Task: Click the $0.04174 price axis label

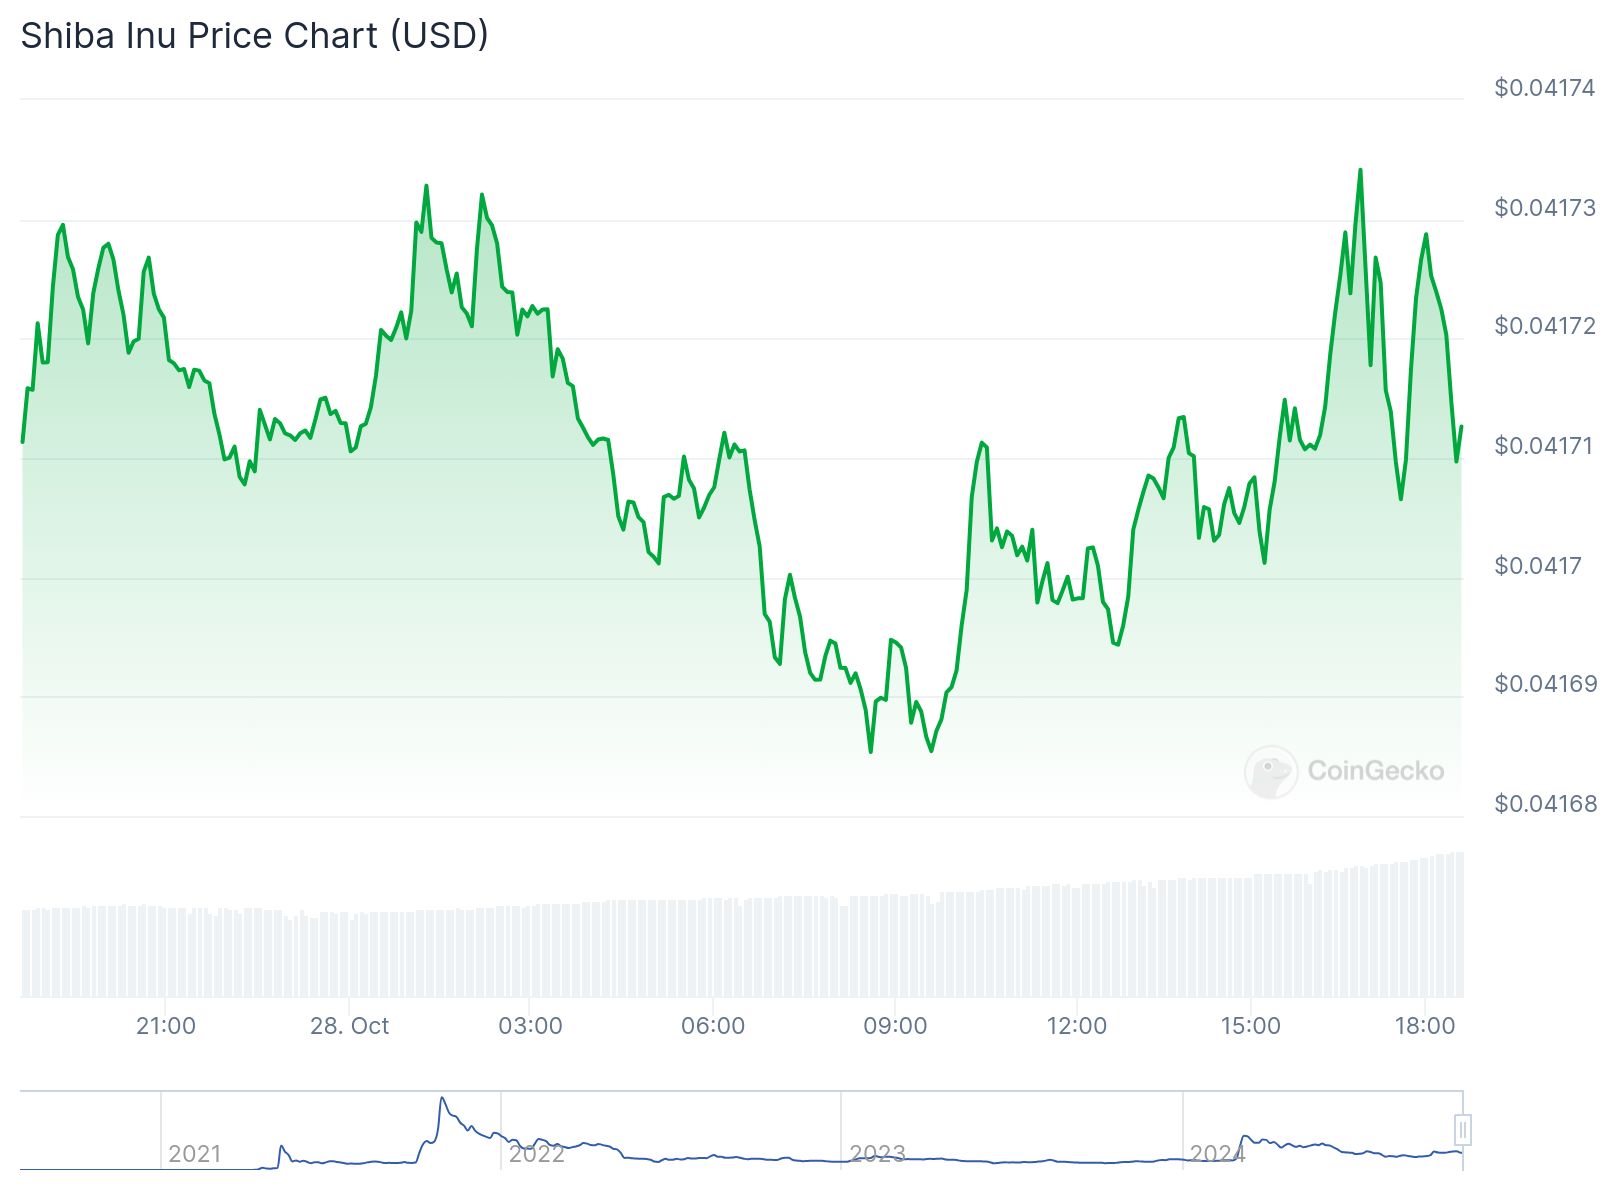Action: point(1544,88)
